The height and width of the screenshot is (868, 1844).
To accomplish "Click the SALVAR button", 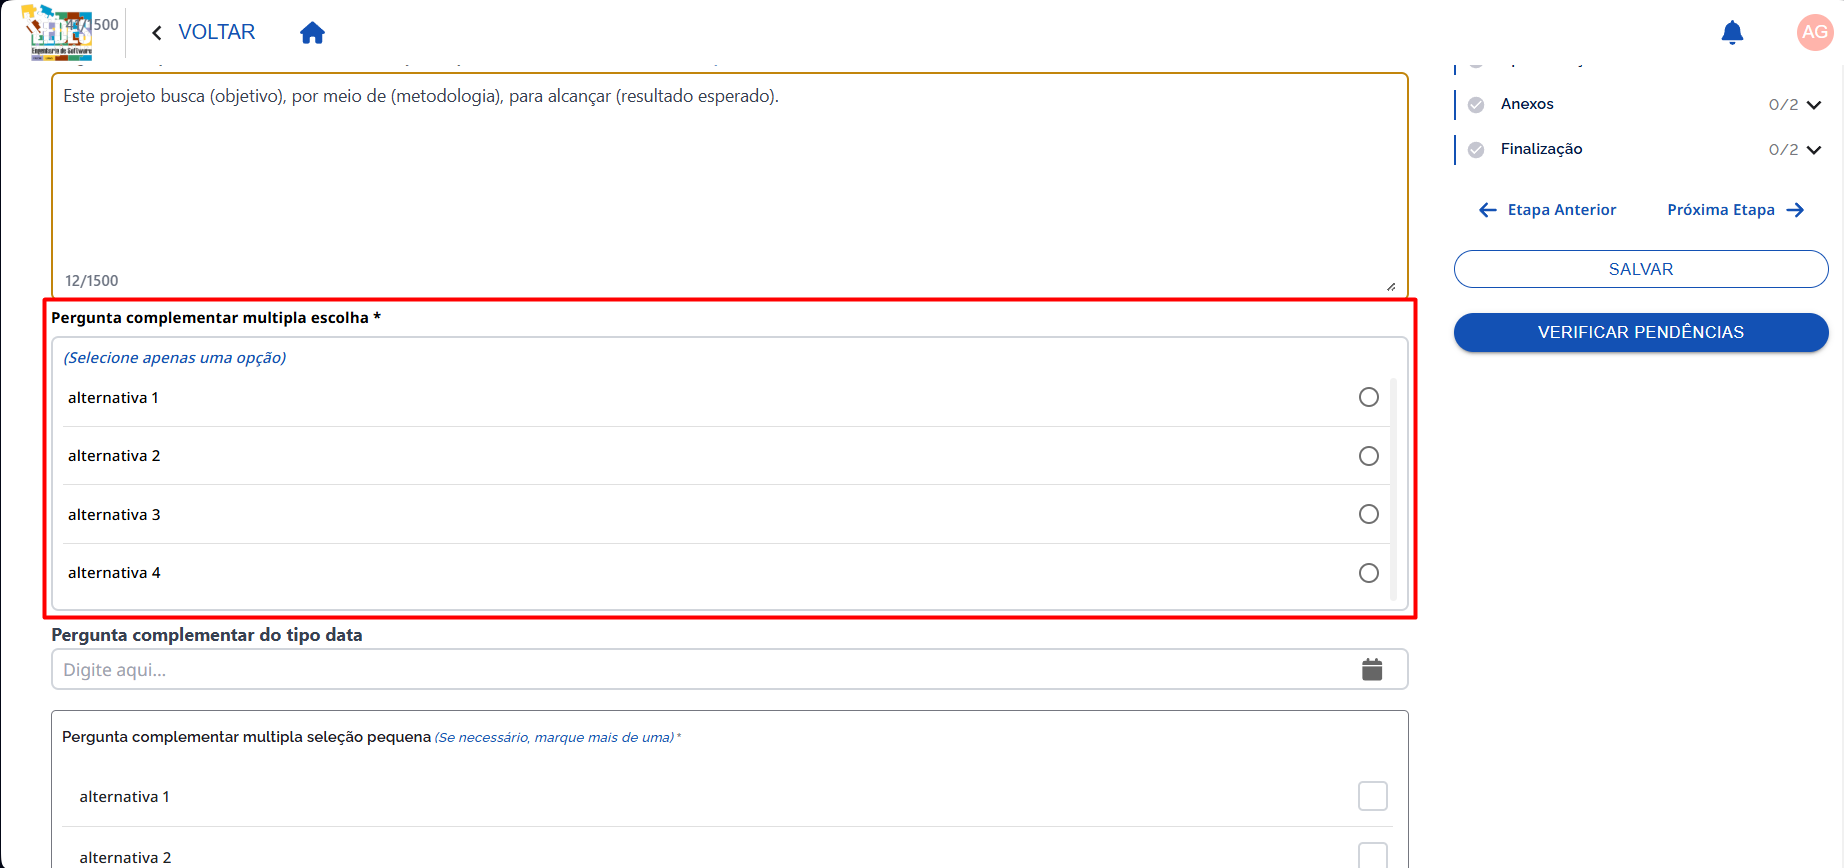I will click(1641, 269).
